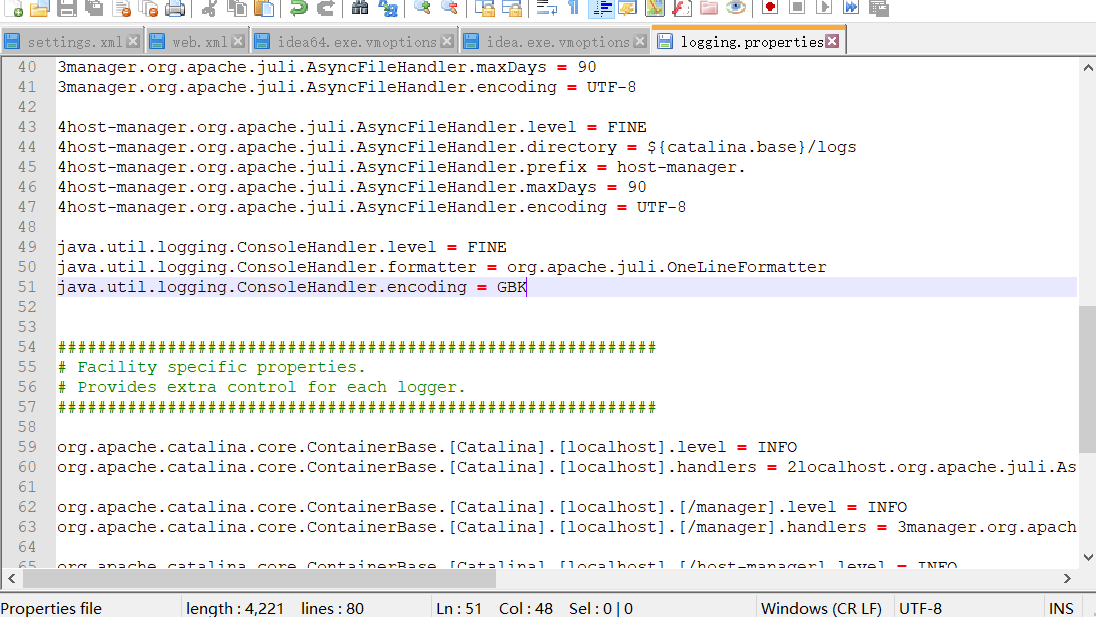Viewport: 1096px width, 617px height.
Task: Click the '# Facility specific properties.' comment
Action: pyautogui.click(x=211, y=367)
